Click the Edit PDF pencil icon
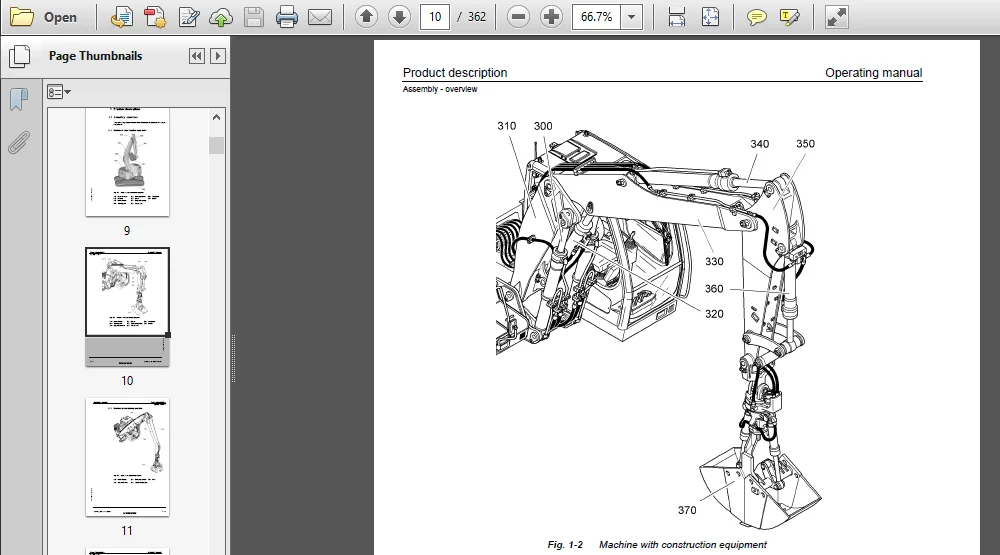 (x=188, y=17)
